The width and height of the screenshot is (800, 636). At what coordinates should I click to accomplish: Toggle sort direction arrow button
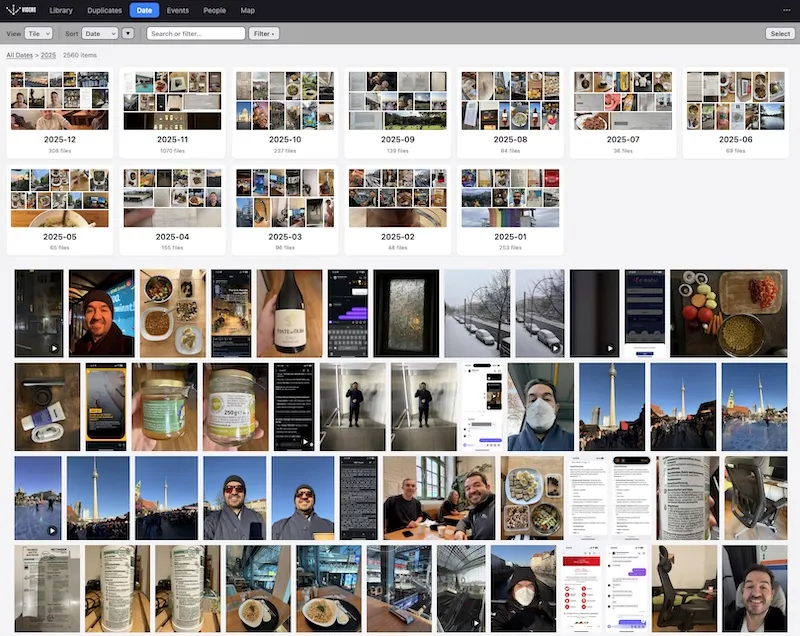[x=128, y=34]
